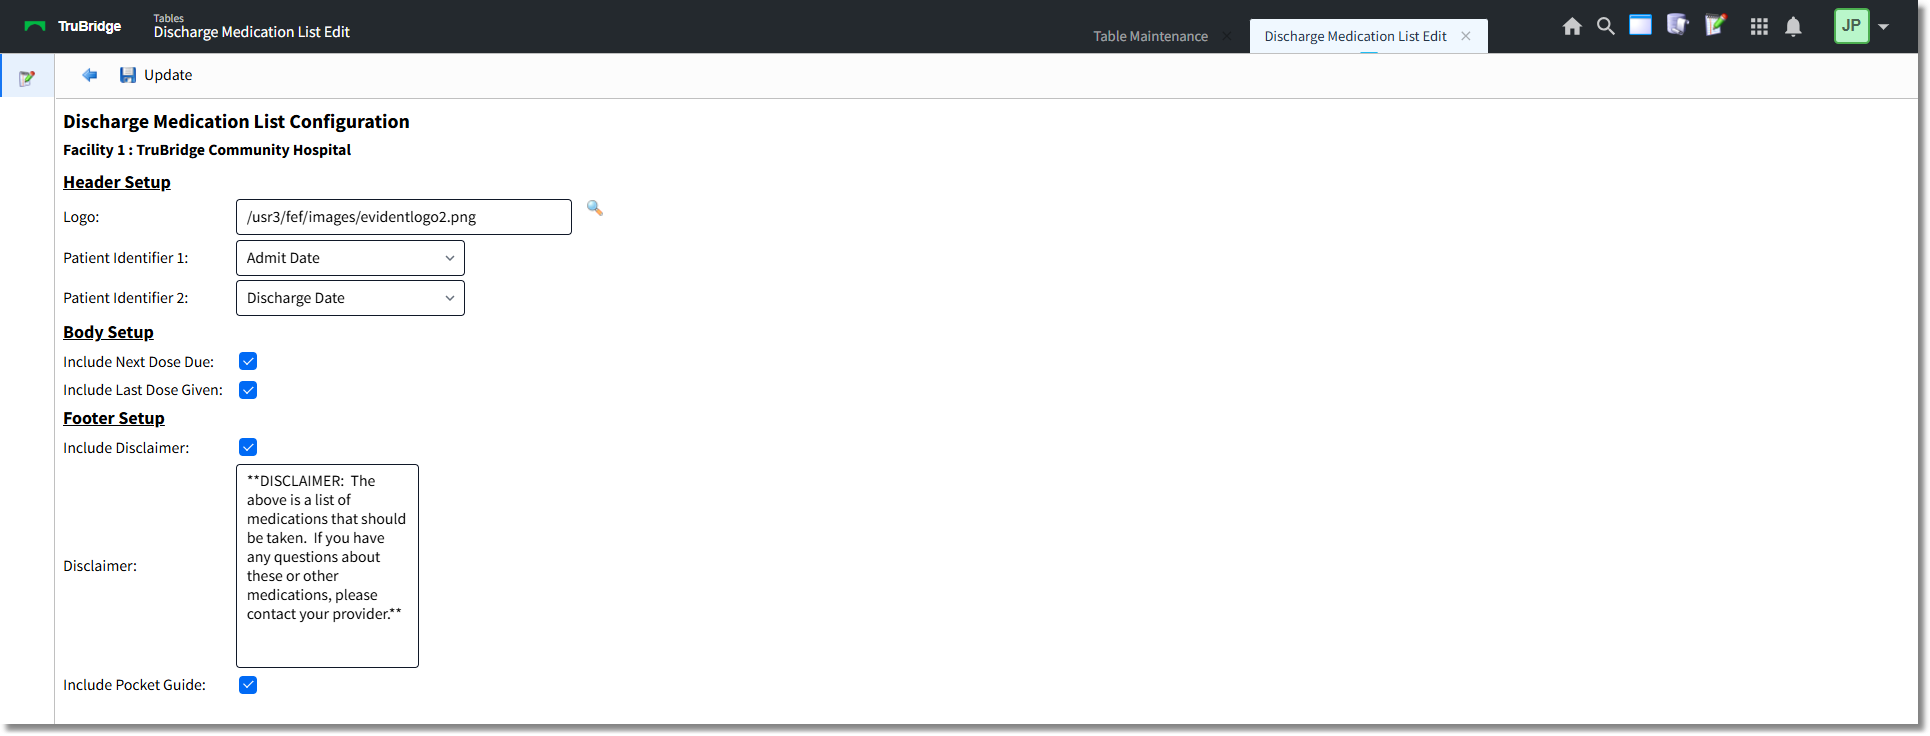Toggle the Include Pocket Guide checkbox
Image resolution: width=1930 pixels, height=736 pixels.
coord(248,685)
